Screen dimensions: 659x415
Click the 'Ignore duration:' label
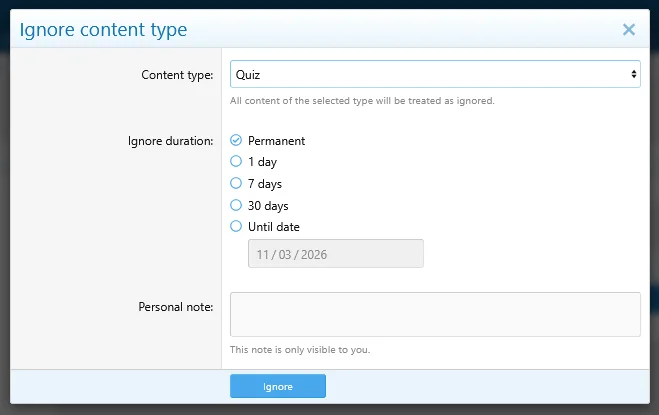[x=170, y=141]
